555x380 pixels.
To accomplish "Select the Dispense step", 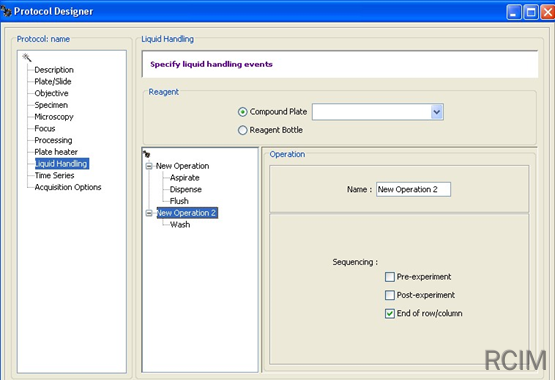I will (185, 189).
